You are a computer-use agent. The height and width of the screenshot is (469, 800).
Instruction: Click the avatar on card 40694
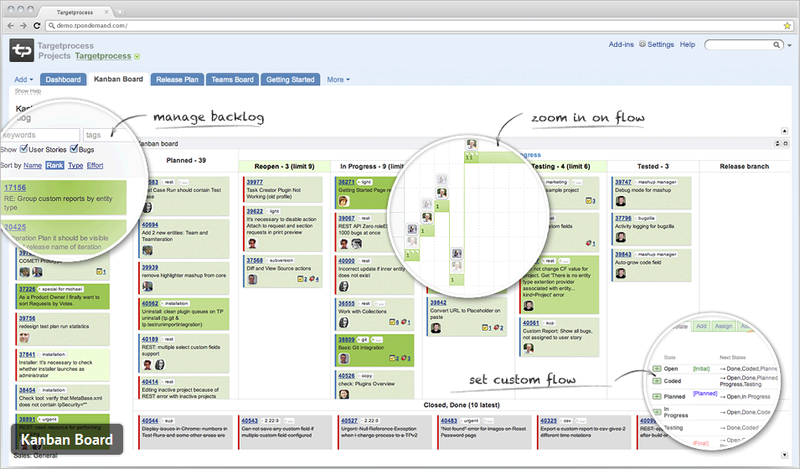(147, 250)
